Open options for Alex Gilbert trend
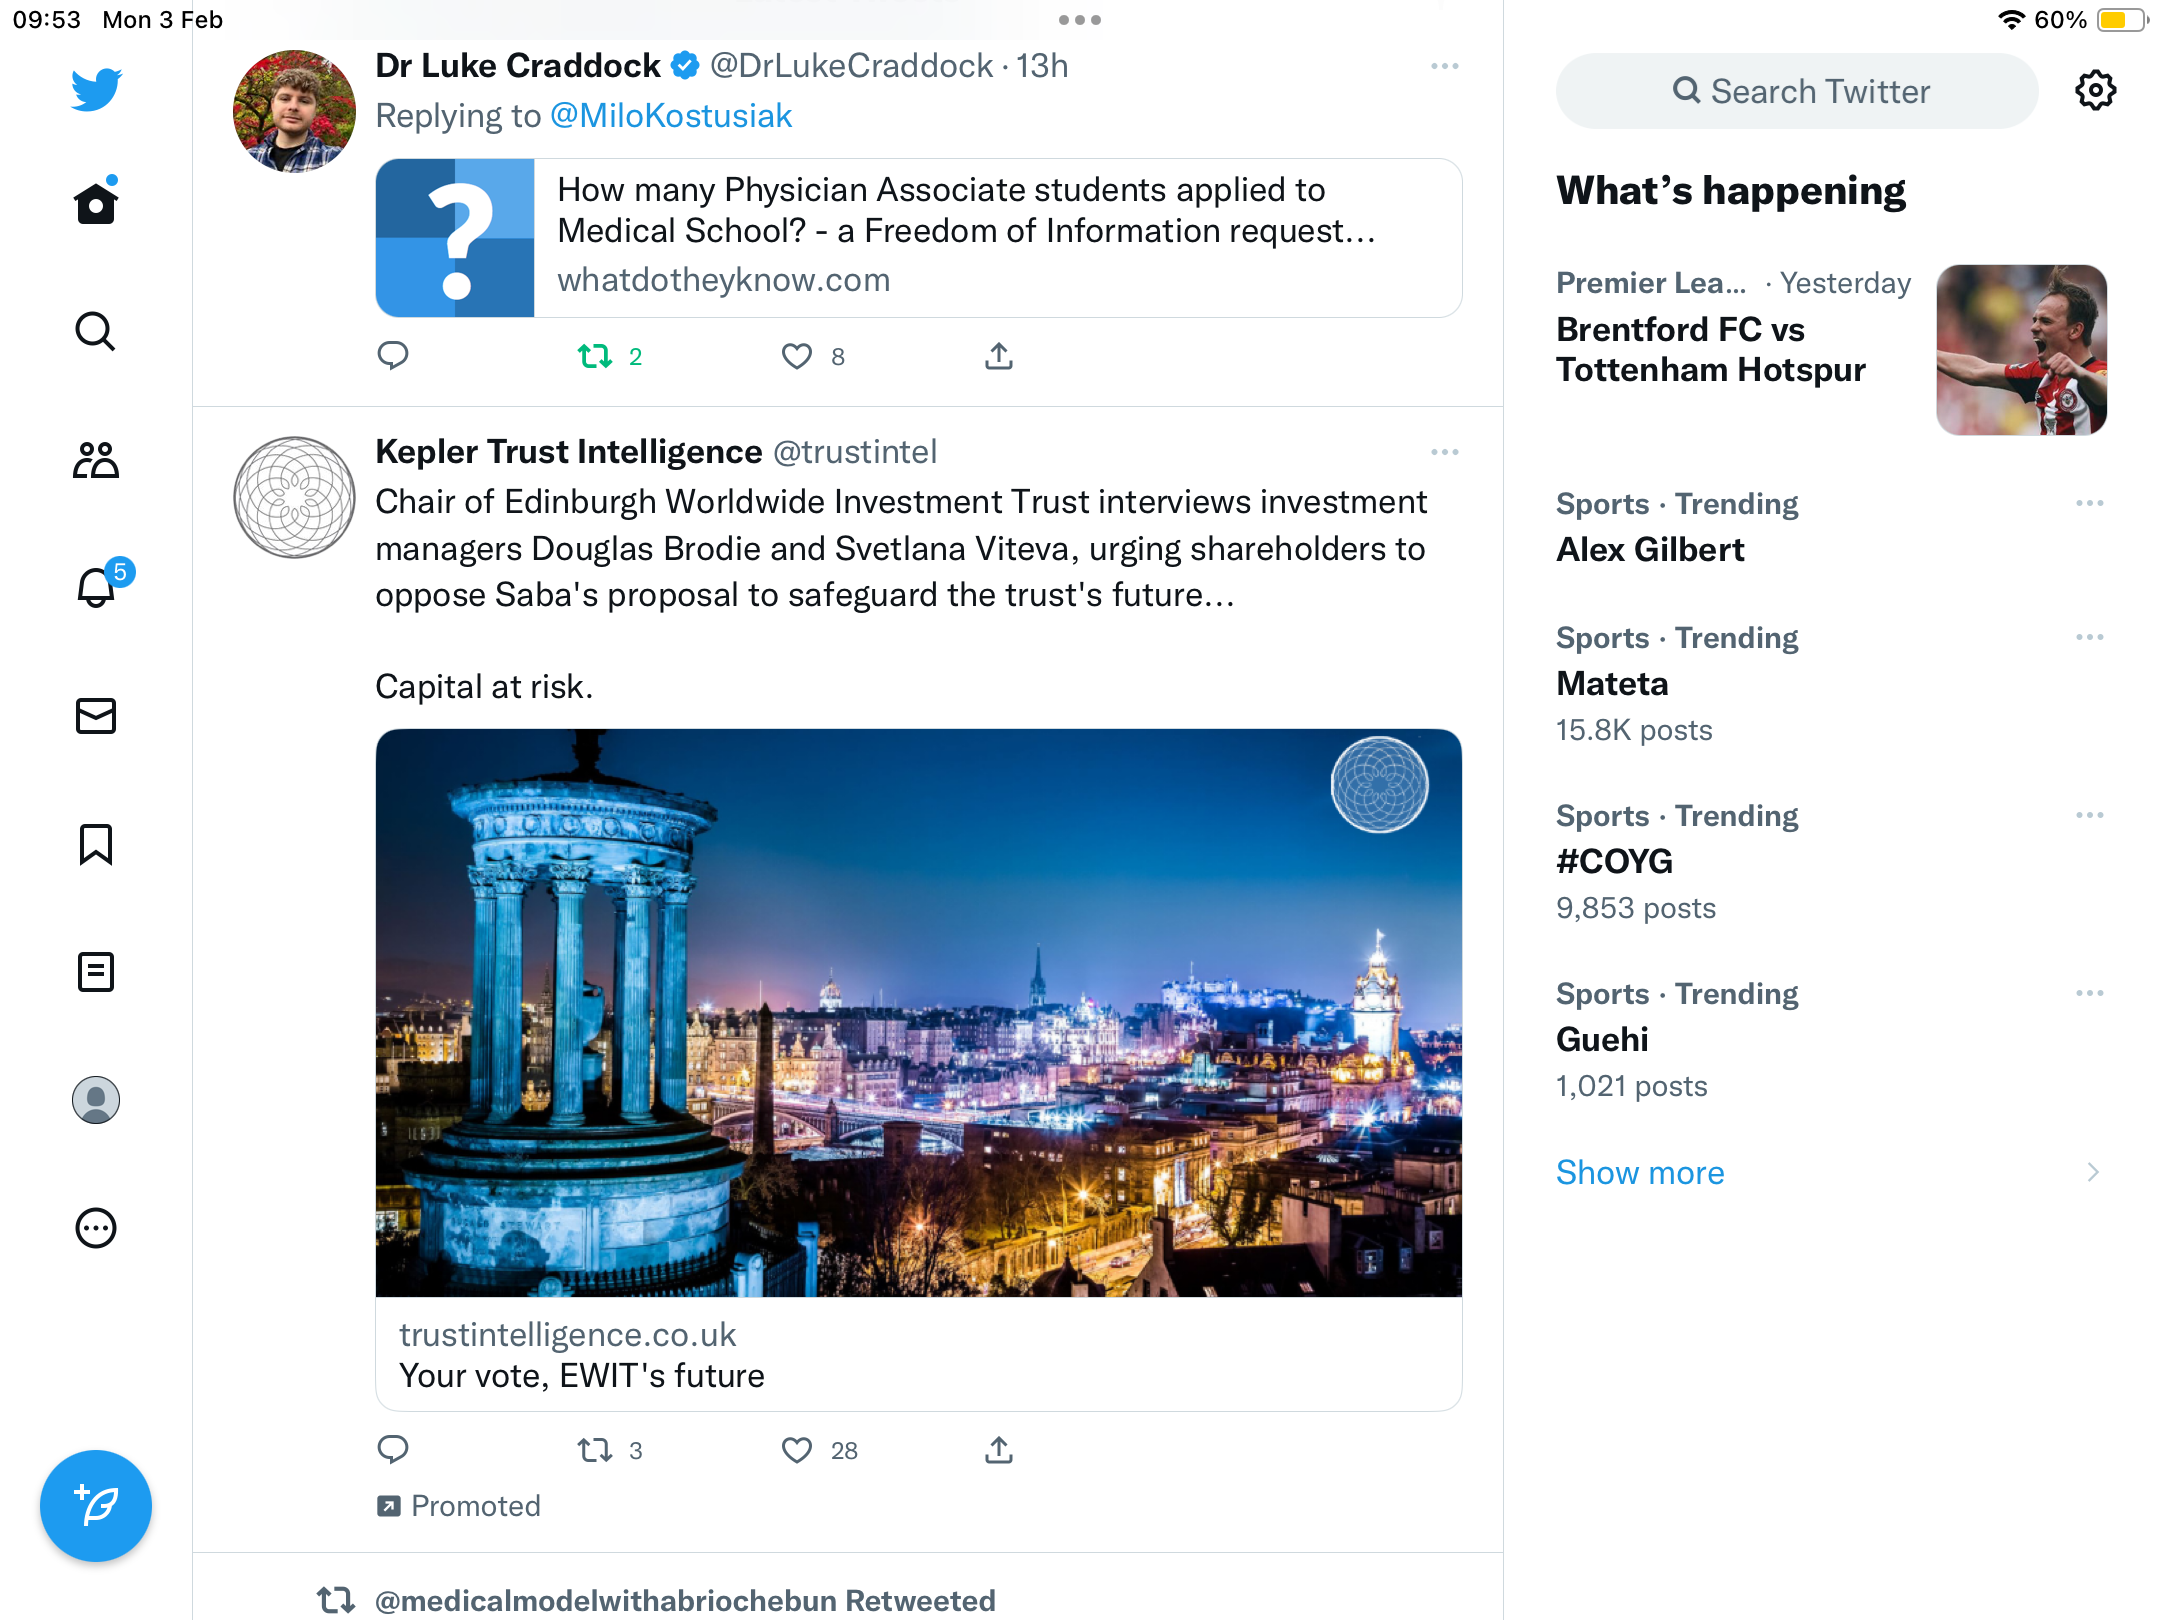Image resolution: width=2160 pixels, height=1620 pixels. pos(2089,503)
